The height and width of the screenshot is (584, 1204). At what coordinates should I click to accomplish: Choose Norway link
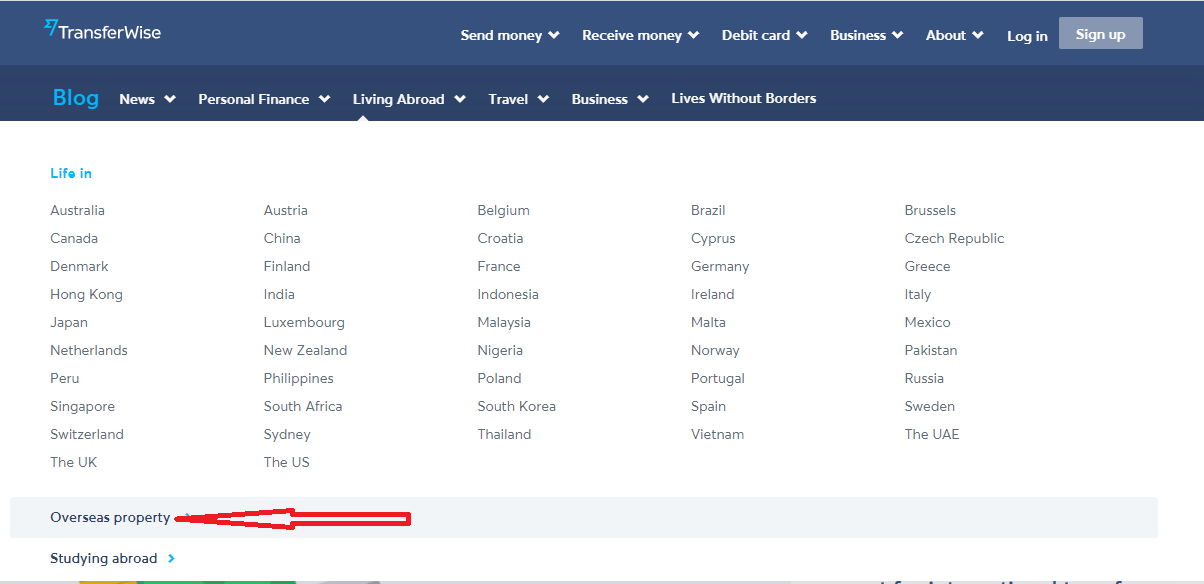coord(715,350)
